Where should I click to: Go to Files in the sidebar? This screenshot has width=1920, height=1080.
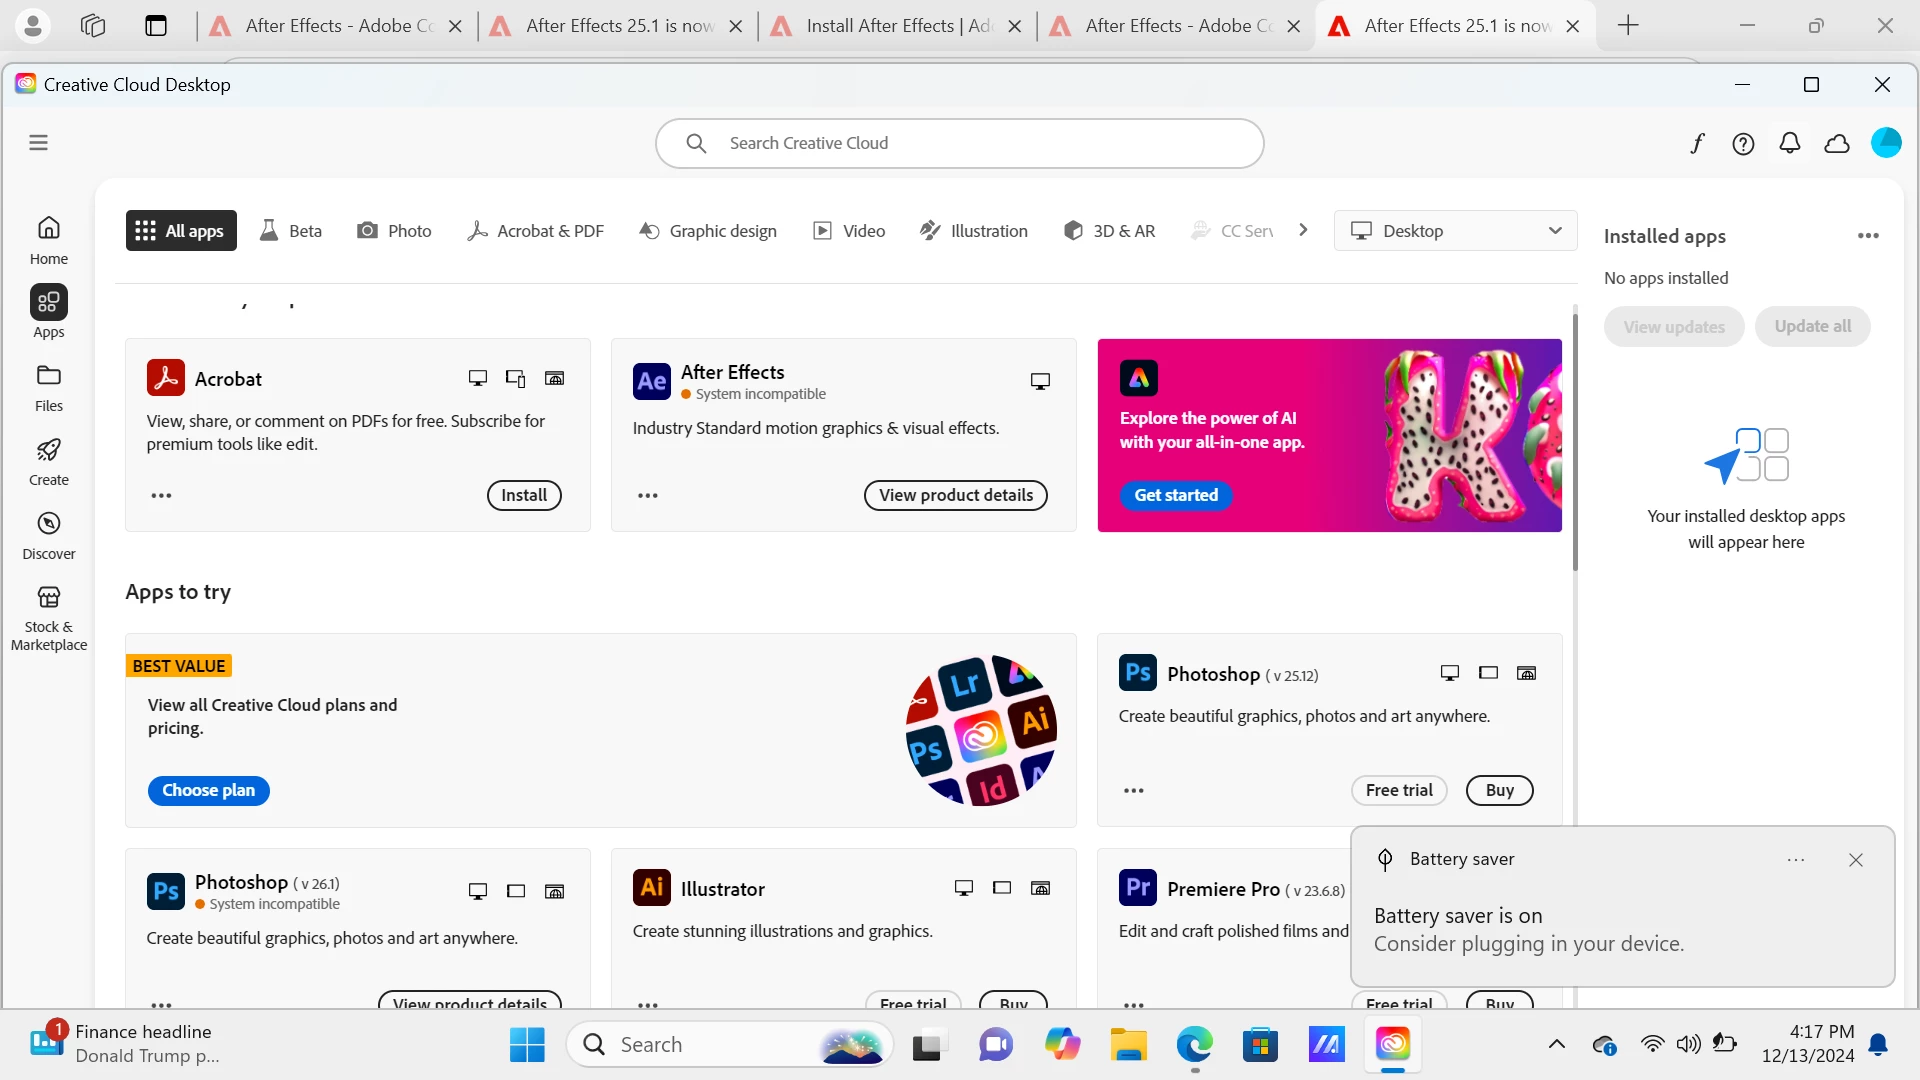[x=48, y=388]
